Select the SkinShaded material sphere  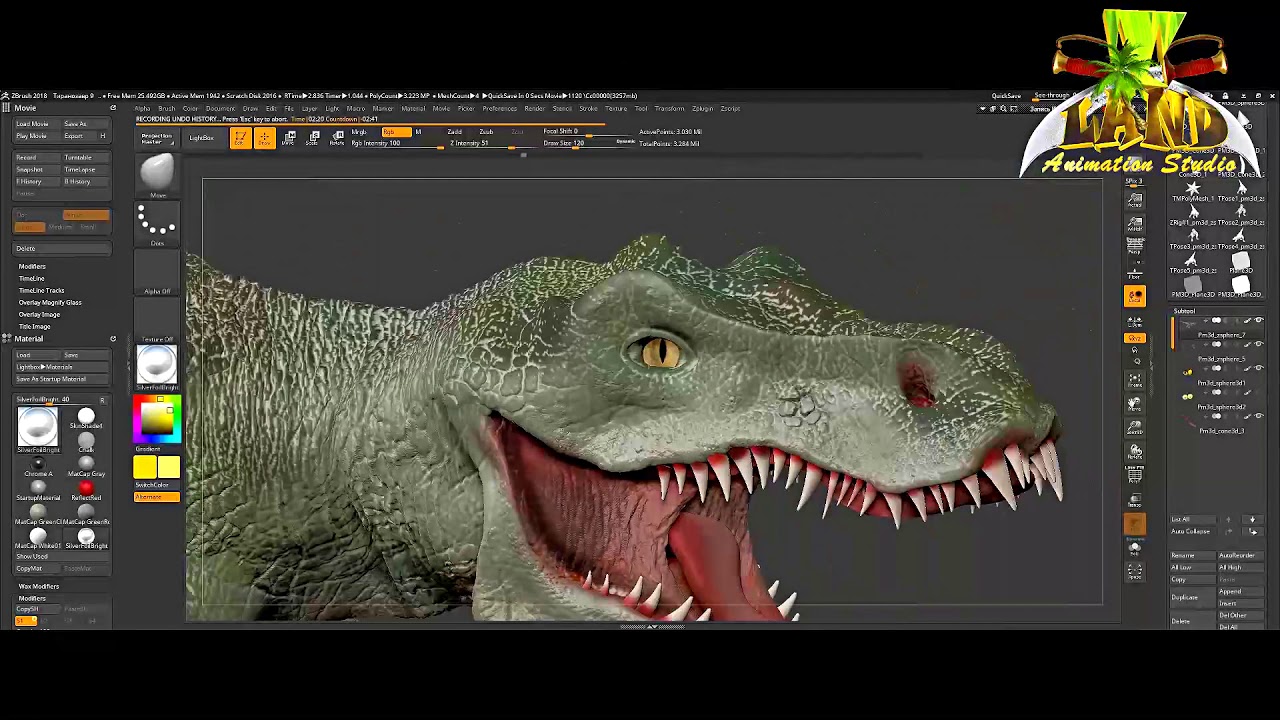coord(86,419)
